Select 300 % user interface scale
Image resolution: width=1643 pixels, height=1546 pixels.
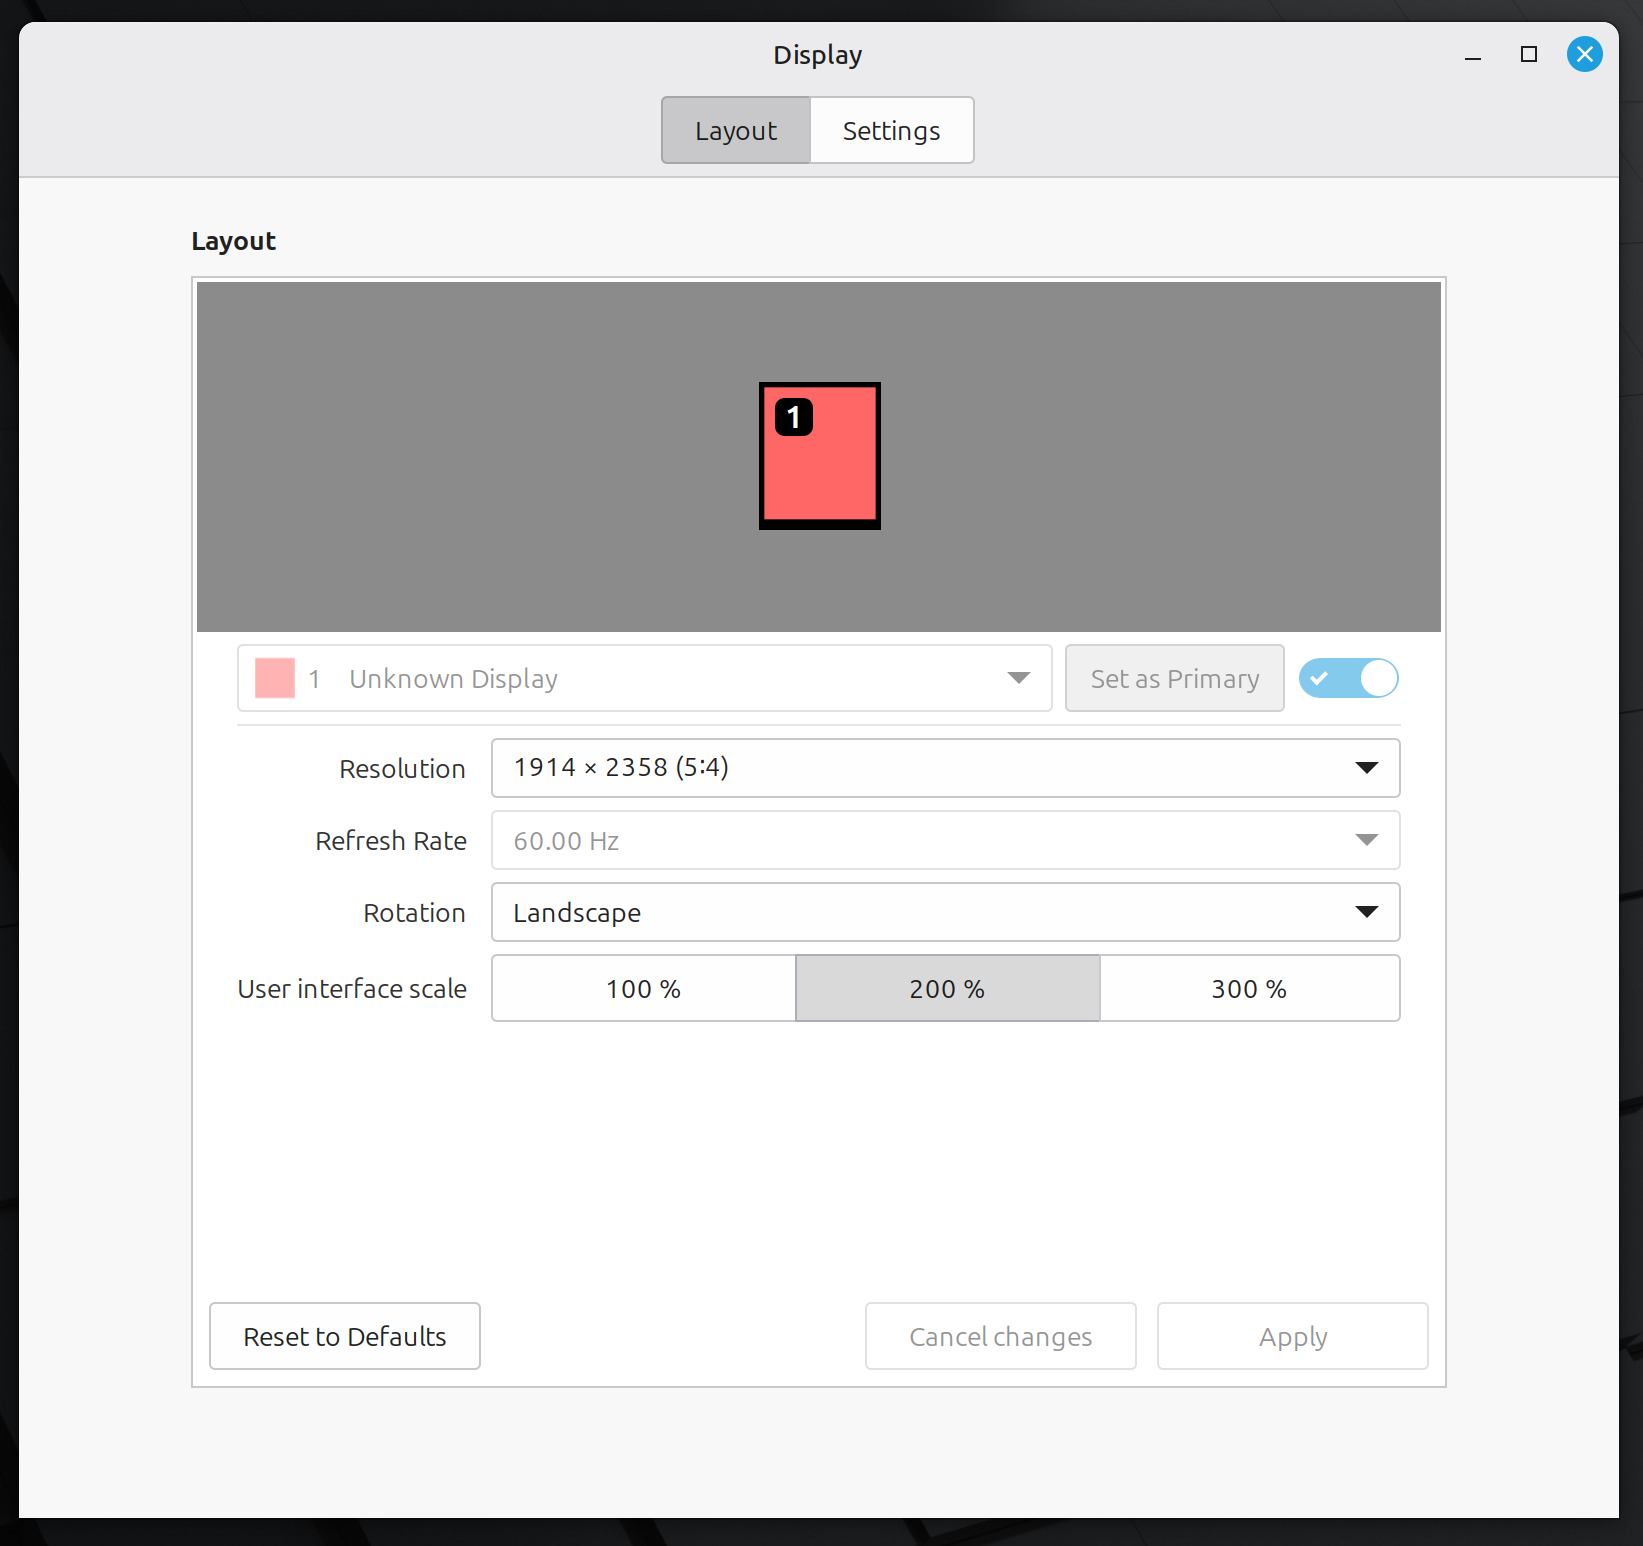pos(1249,989)
